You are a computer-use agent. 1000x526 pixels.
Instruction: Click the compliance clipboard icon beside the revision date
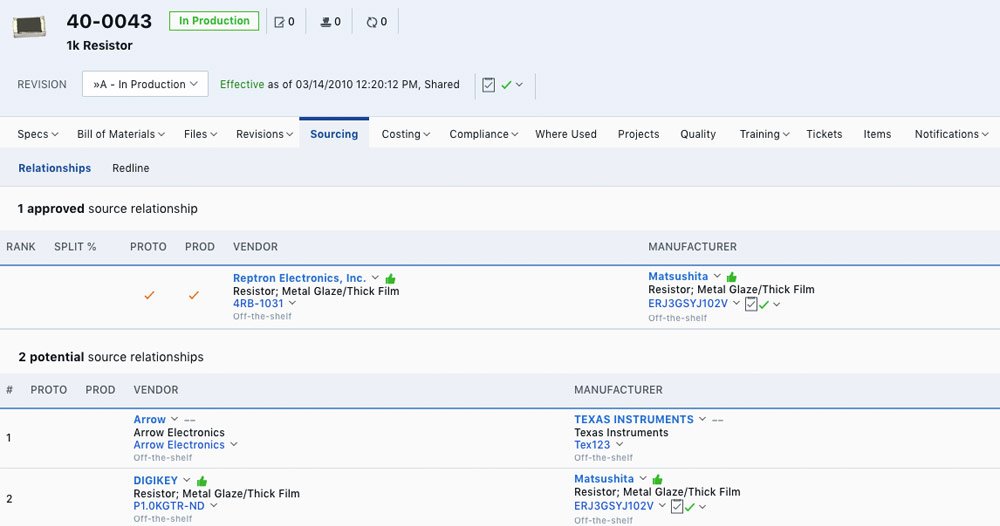[488, 85]
